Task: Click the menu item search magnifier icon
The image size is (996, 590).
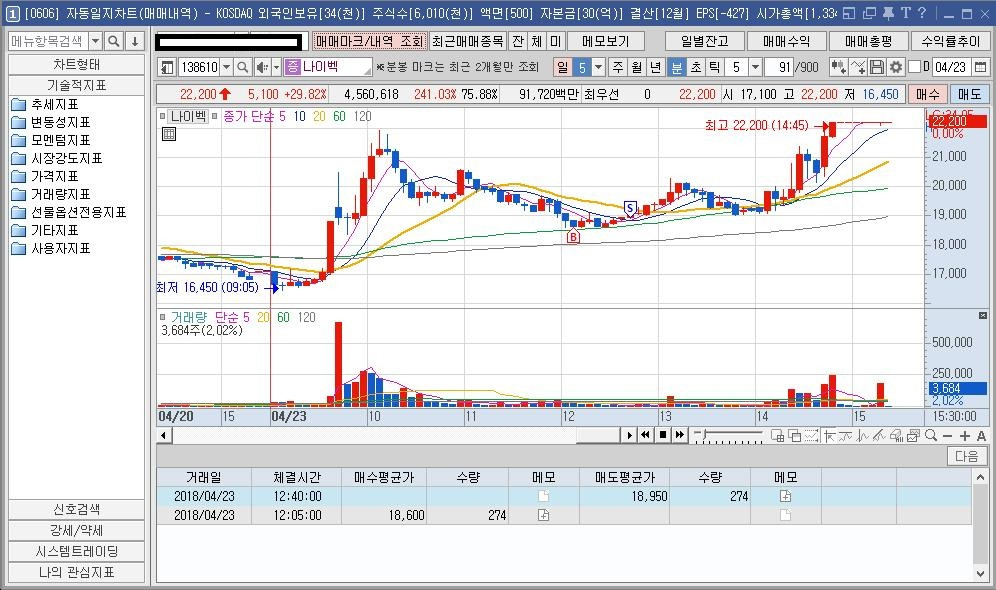Action: (114, 41)
